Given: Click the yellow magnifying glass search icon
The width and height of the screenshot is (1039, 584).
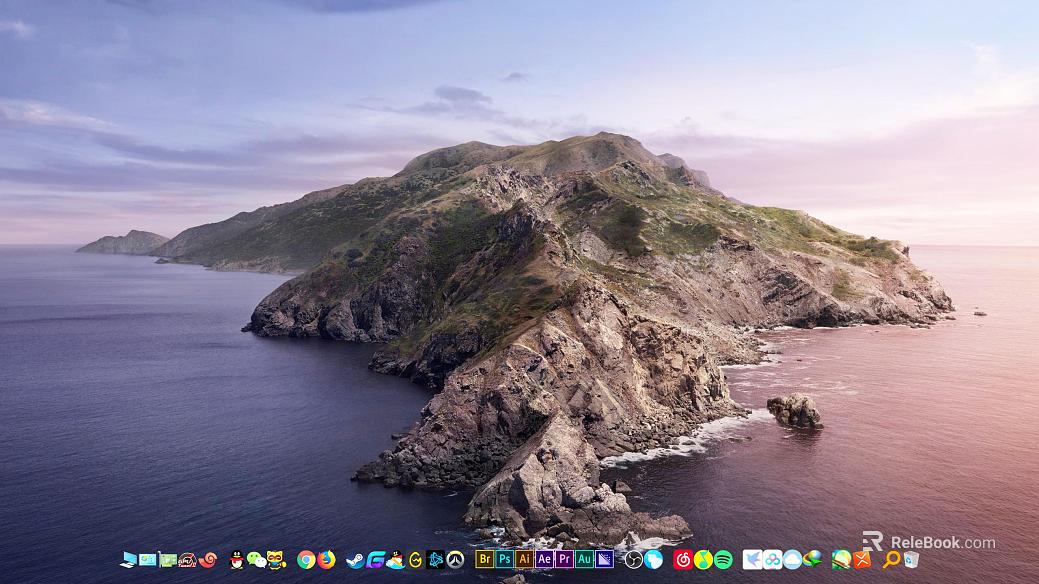Looking at the screenshot, I should 890,559.
